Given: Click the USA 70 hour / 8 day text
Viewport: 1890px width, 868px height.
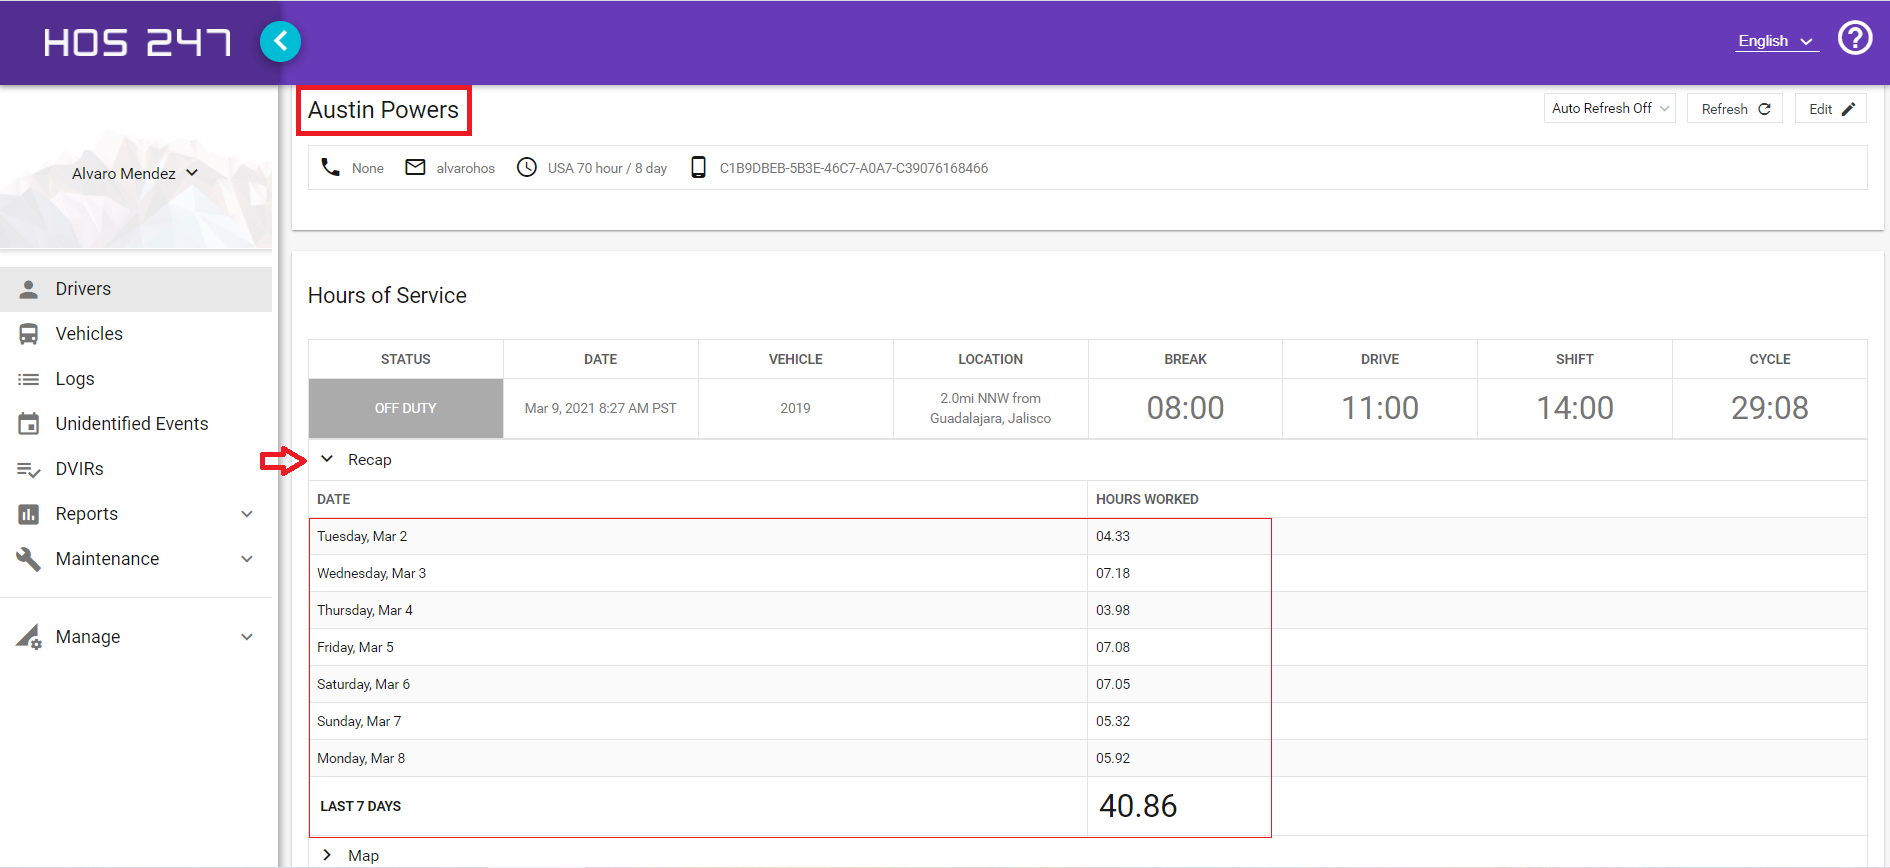Looking at the screenshot, I should [607, 168].
